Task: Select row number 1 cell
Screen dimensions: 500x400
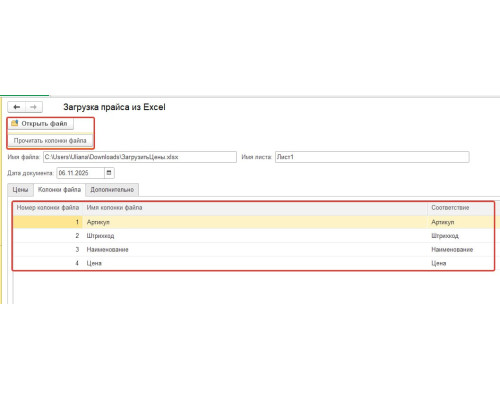Action: 48,222
